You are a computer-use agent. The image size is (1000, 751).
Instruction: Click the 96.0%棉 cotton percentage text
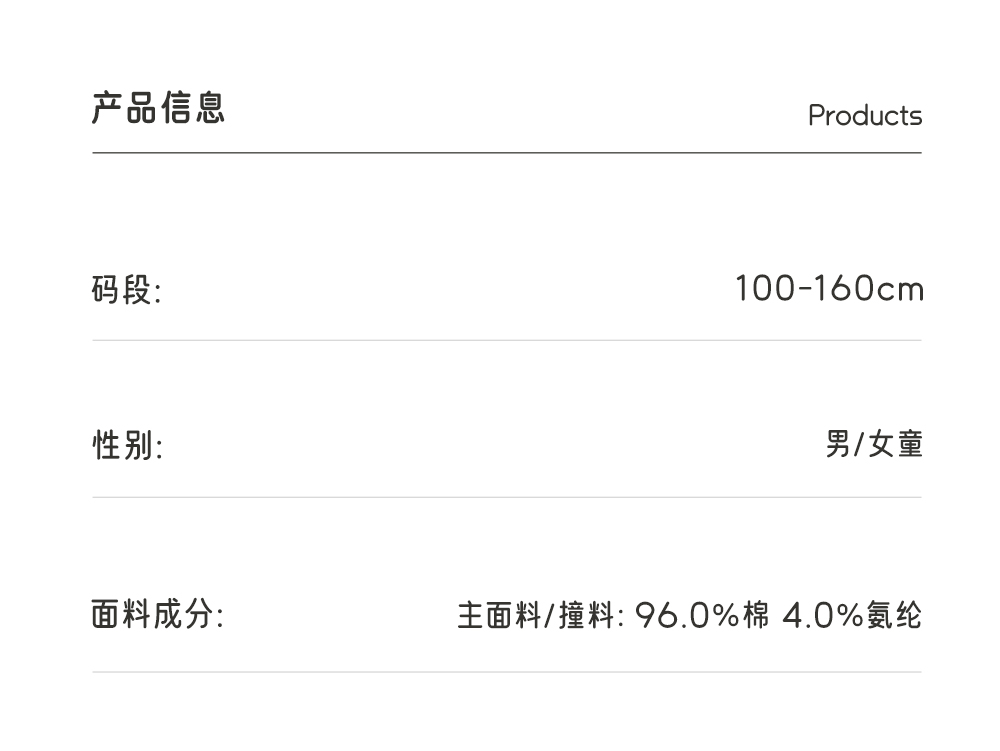click(x=702, y=615)
